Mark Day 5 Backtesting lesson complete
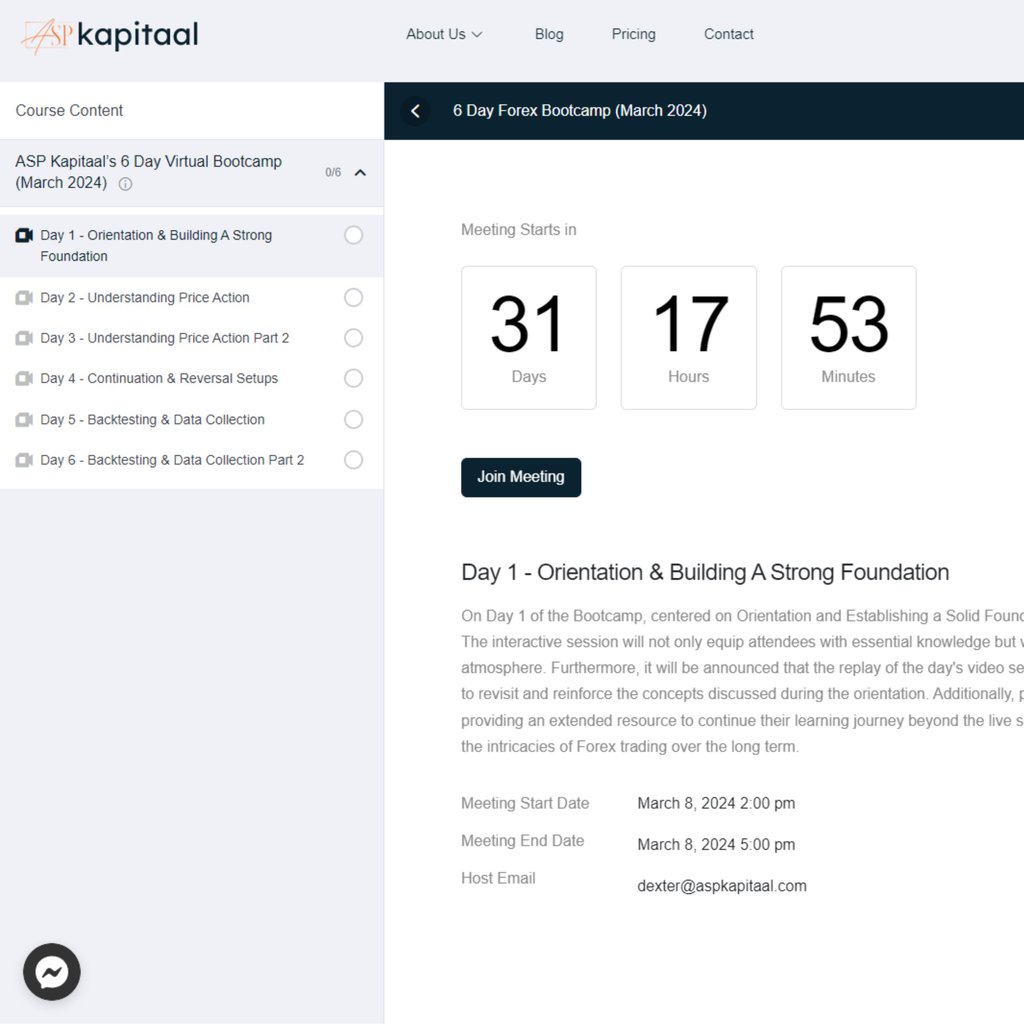Image resolution: width=1024 pixels, height=1024 pixels. (353, 419)
